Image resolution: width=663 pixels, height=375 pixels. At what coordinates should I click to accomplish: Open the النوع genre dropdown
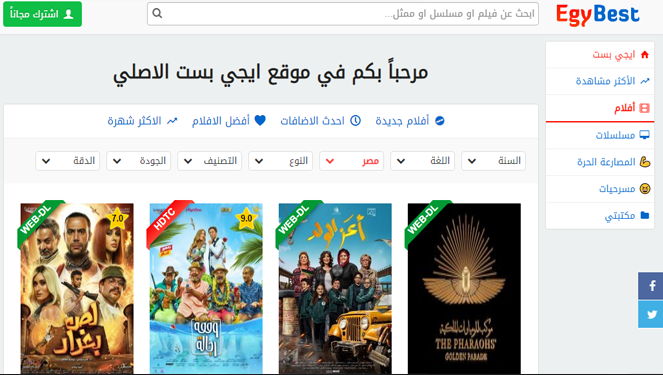tap(280, 161)
